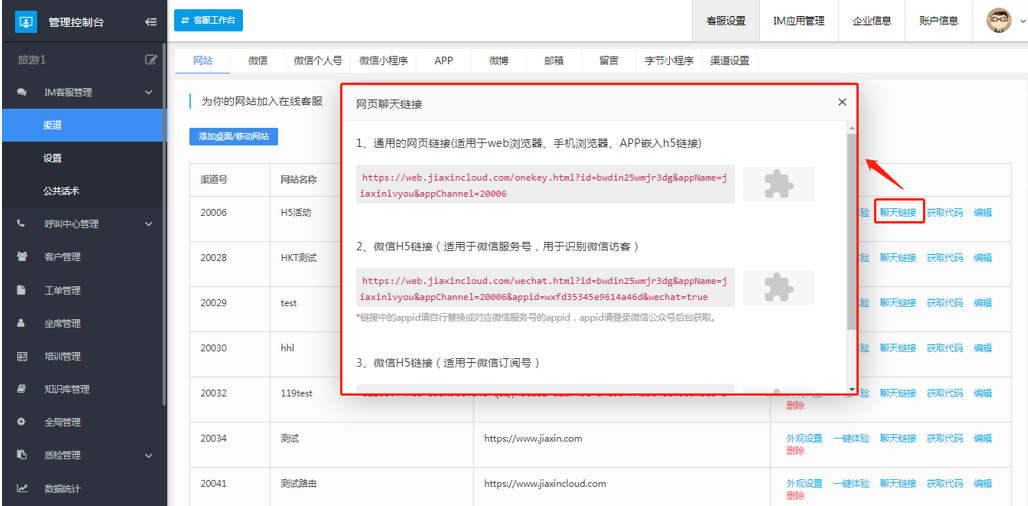Screen dimensions: 1028x506
Task: Click the edit icon next to 旅游1
Action: [x=151, y=60]
